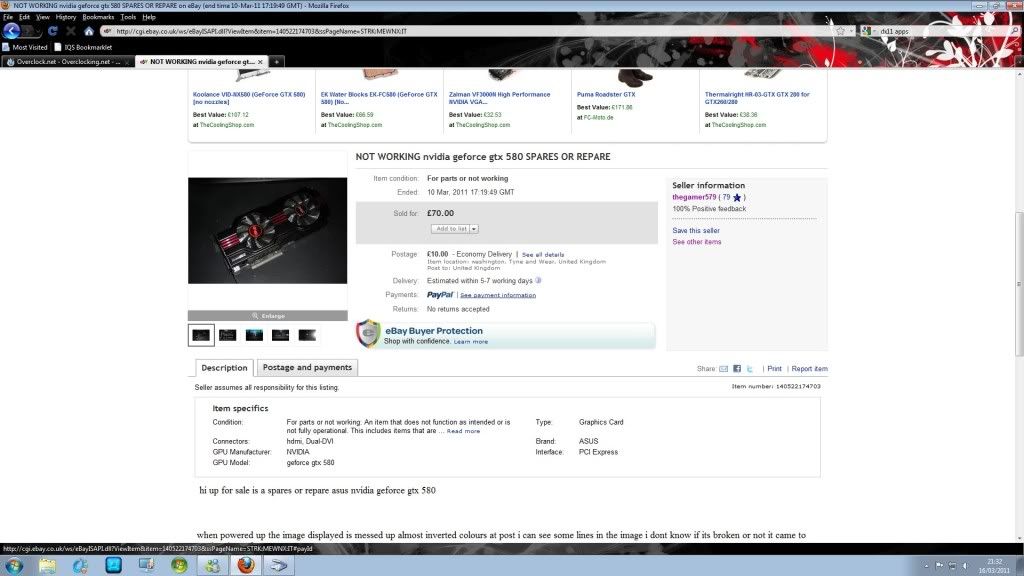Click the PayPal logo

tap(440, 295)
